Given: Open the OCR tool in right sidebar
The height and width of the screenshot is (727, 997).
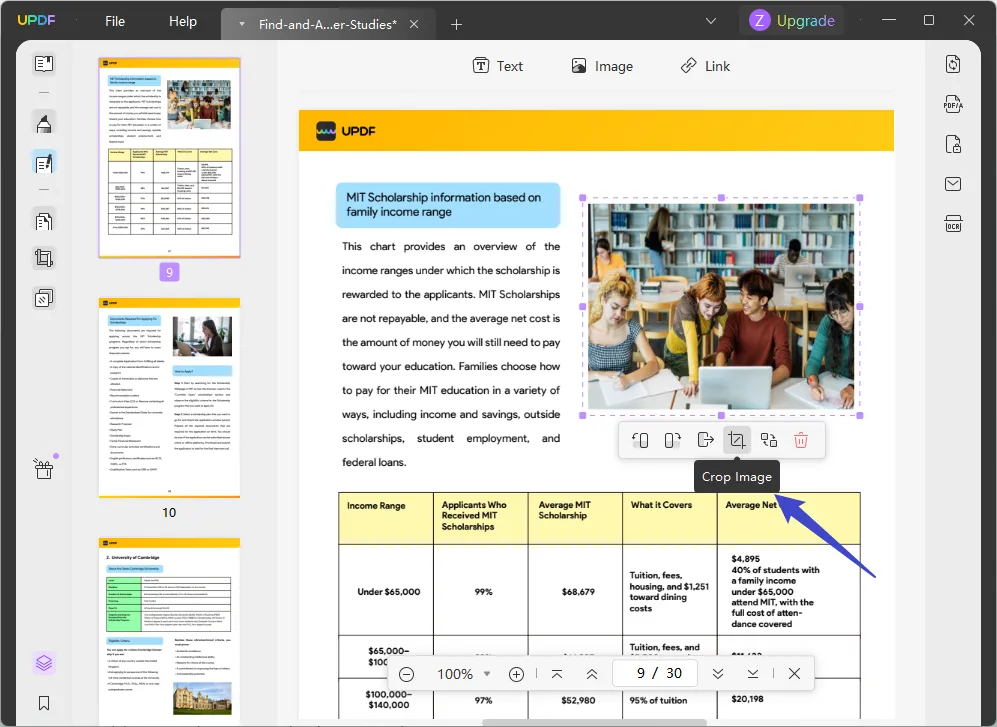Looking at the screenshot, I should (951, 224).
